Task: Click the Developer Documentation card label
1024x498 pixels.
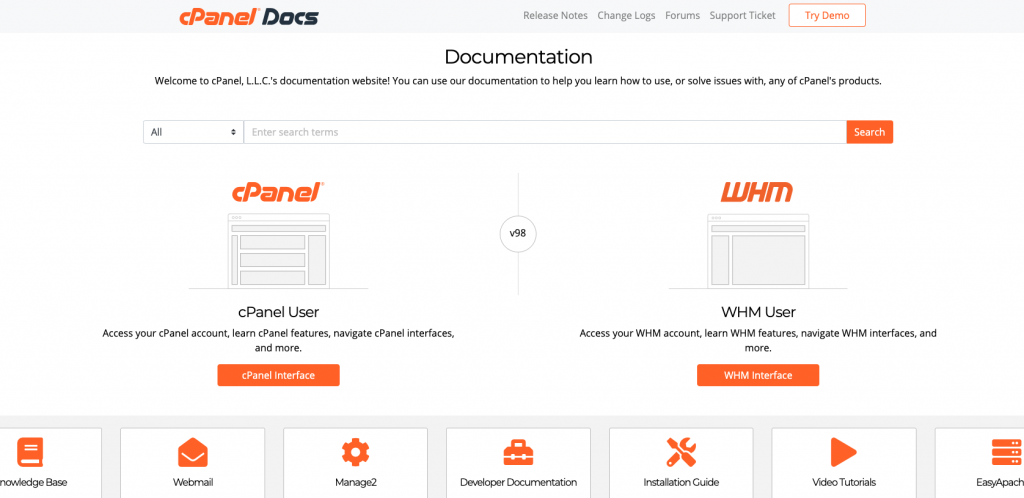Action: click(518, 483)
